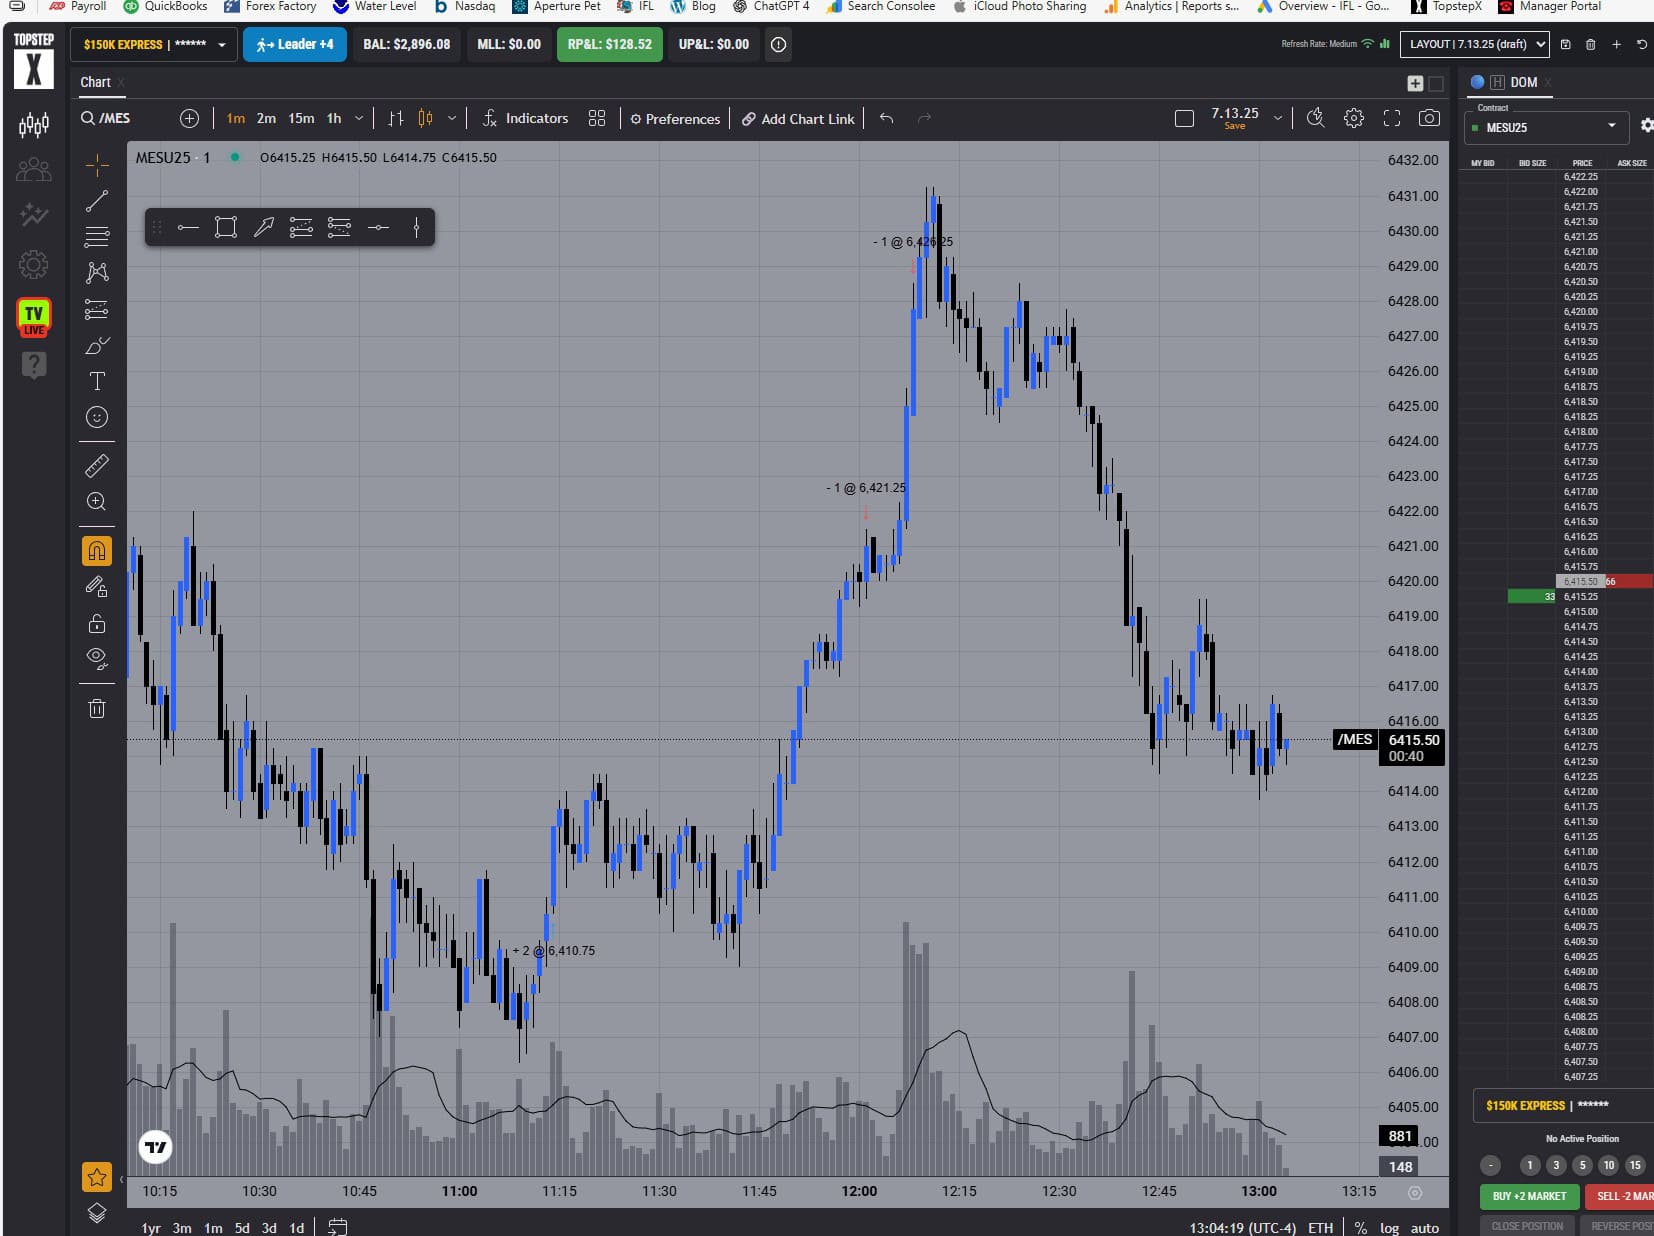This screenshot has height=1236, width=1654.
Task: Open the TV Live sidebar icon
Action: click(x=34, y=318)
